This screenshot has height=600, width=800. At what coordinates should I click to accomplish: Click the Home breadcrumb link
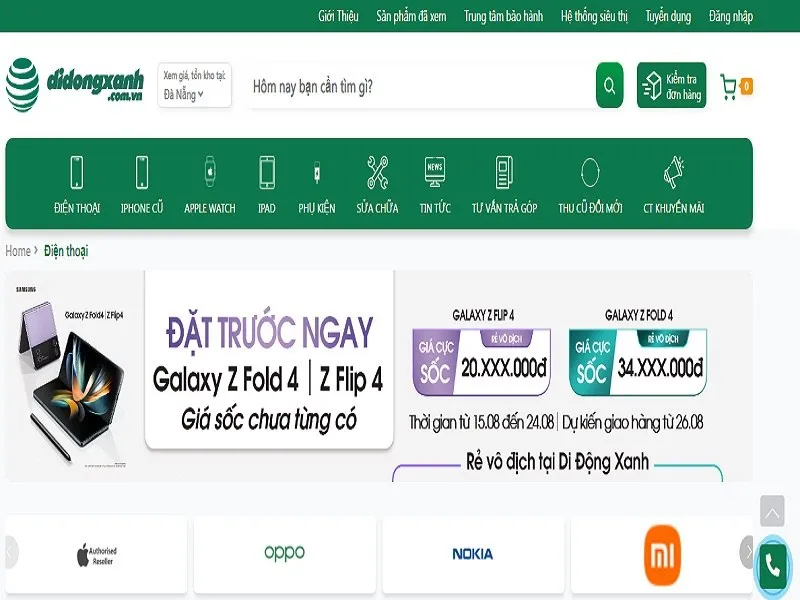click(18, 251)
